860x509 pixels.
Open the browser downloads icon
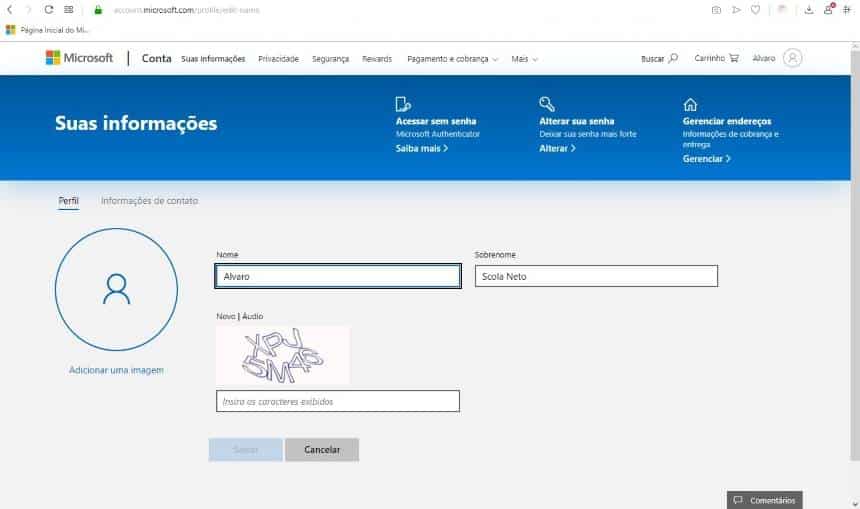tap(809, 10)
